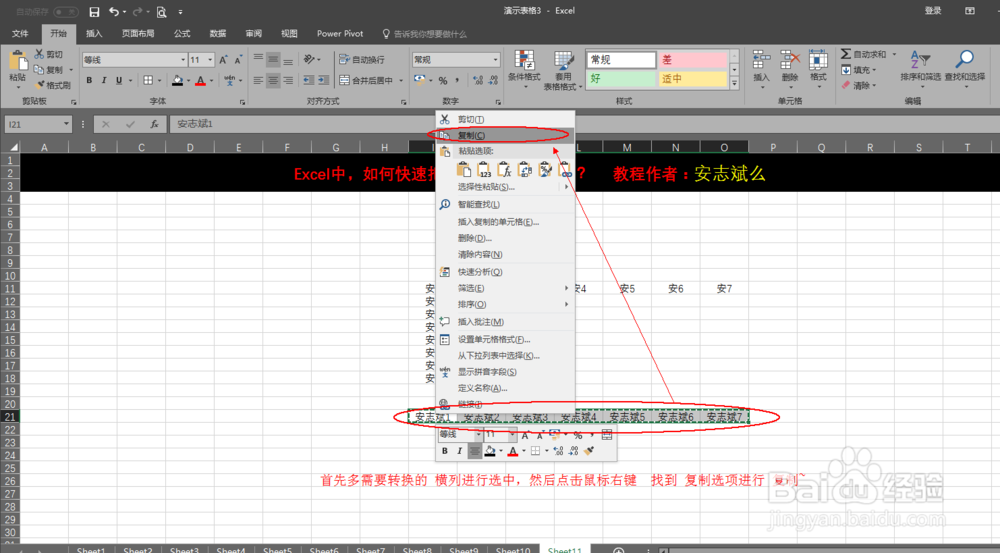Click the Merge and Center icon
The height and width of the screenshot is (553, 1000).
(344, 80)
